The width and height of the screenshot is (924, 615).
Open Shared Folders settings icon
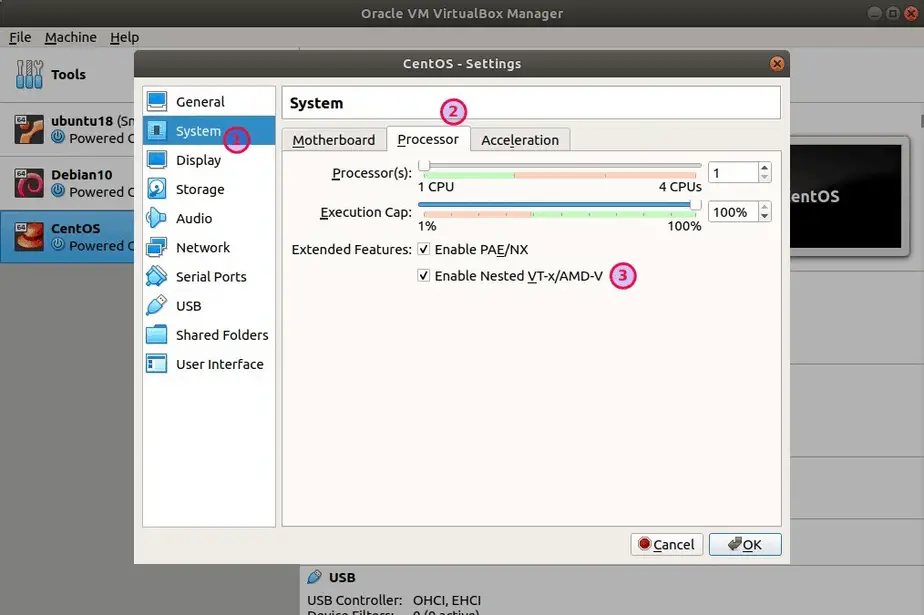tap(157, 335)
